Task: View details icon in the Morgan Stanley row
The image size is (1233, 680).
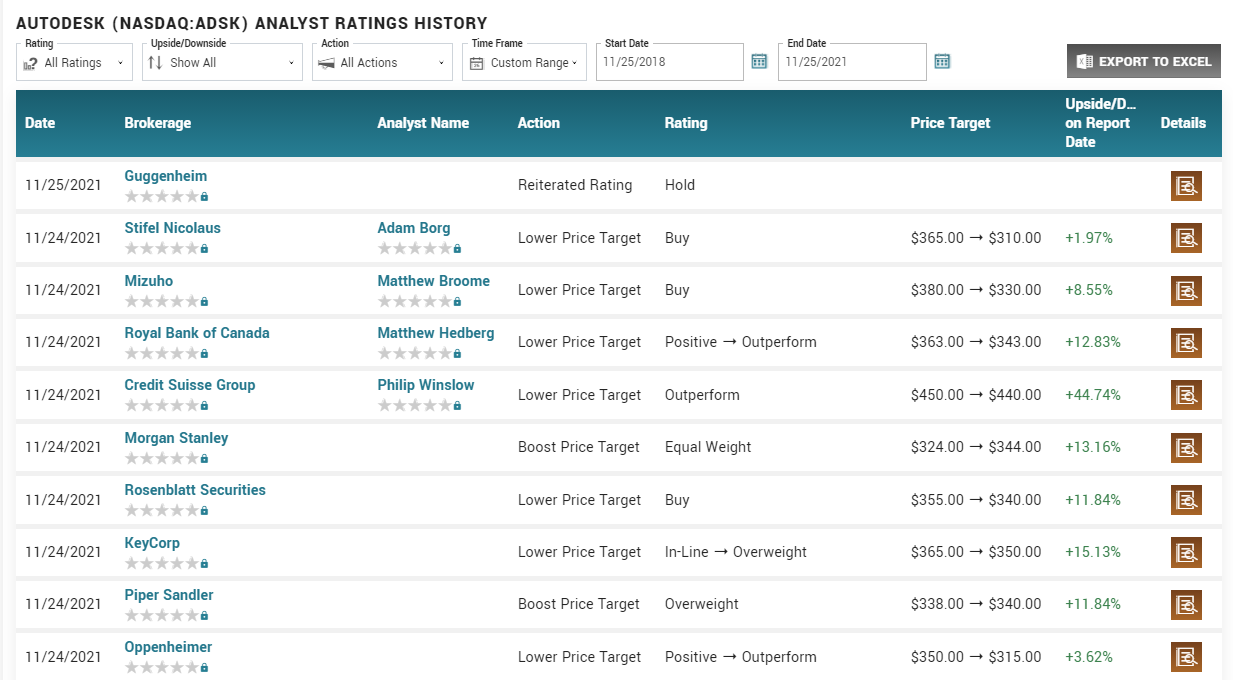Action: pos(1186,448)
